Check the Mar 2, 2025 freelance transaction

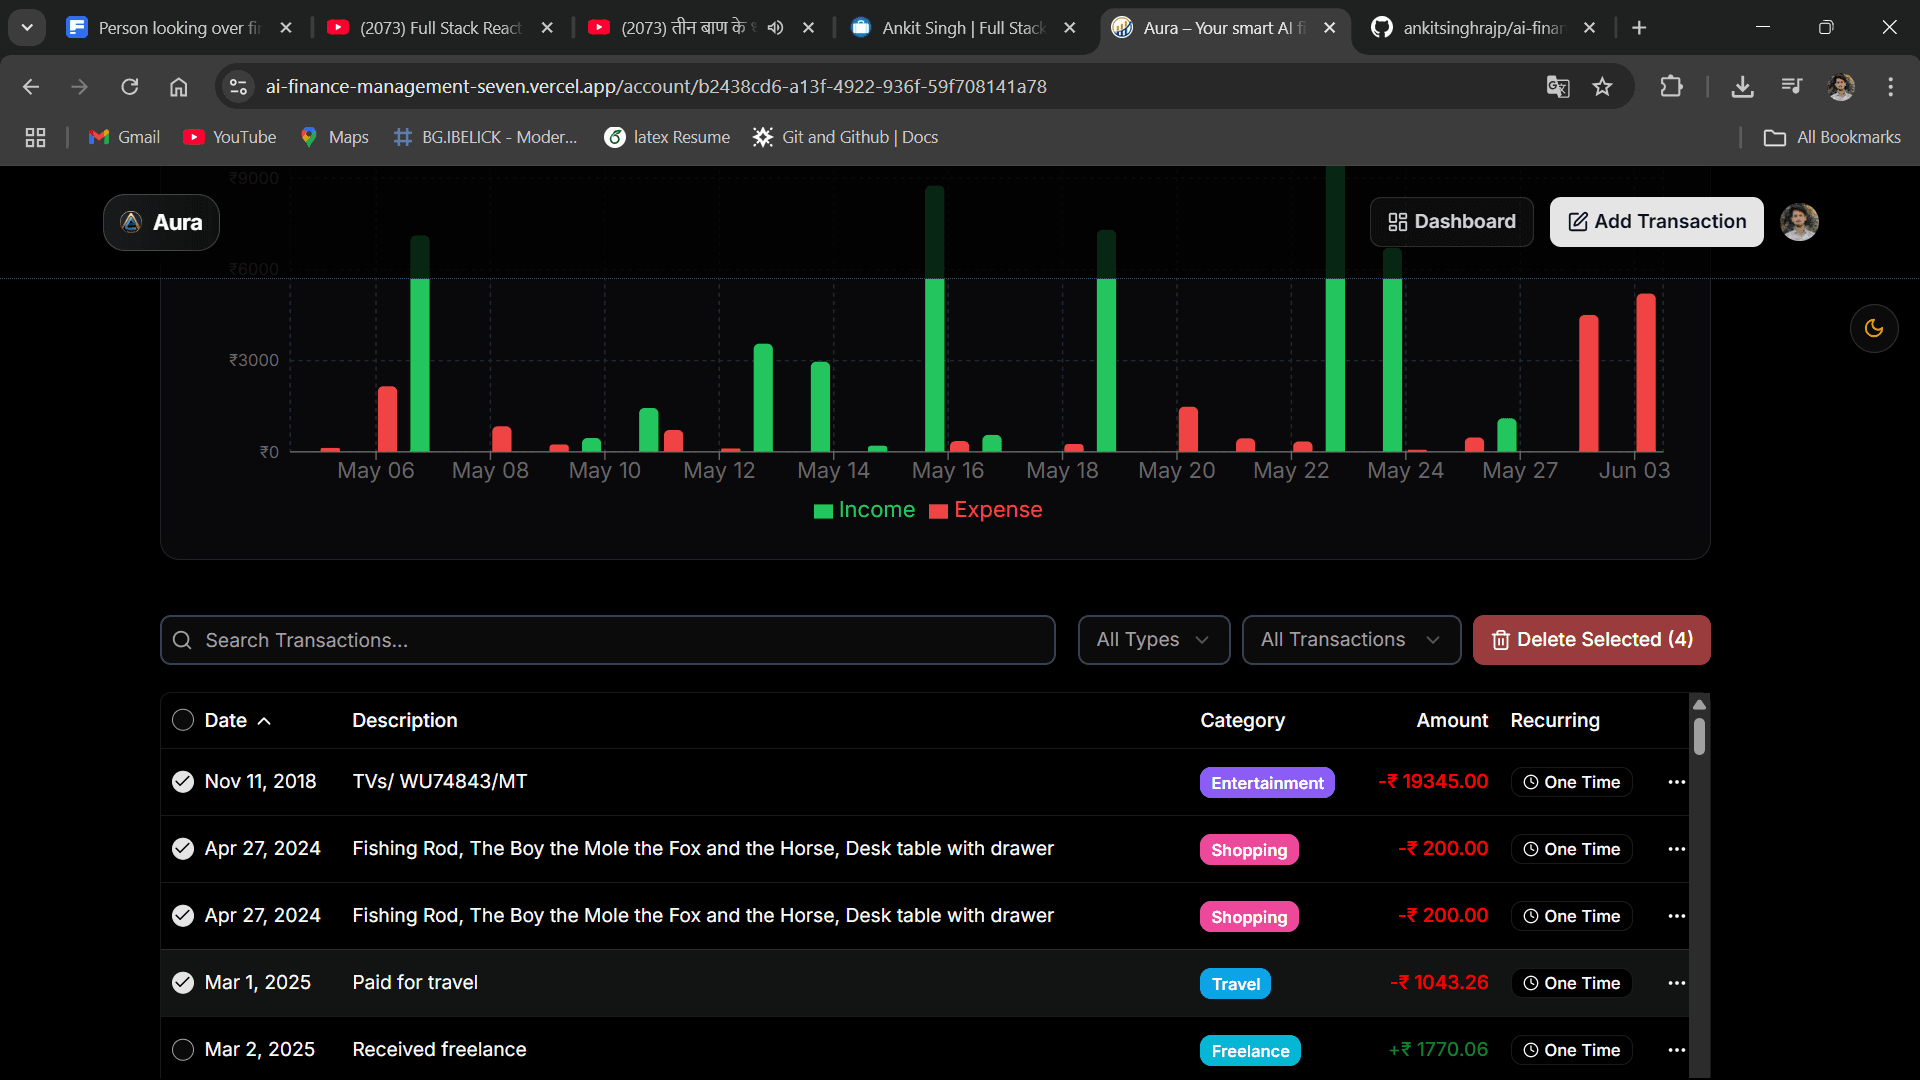pyautogui.click(x=183, y=1050)
